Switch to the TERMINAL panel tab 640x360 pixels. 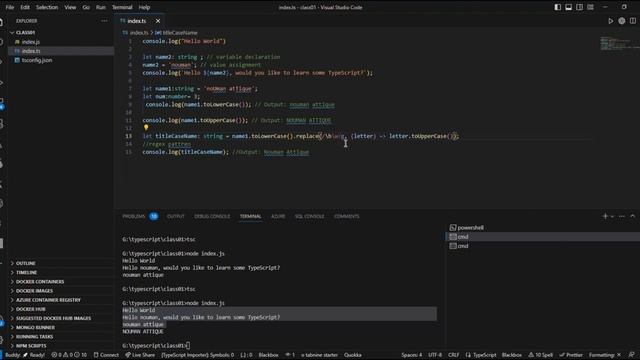pos(250,216)
